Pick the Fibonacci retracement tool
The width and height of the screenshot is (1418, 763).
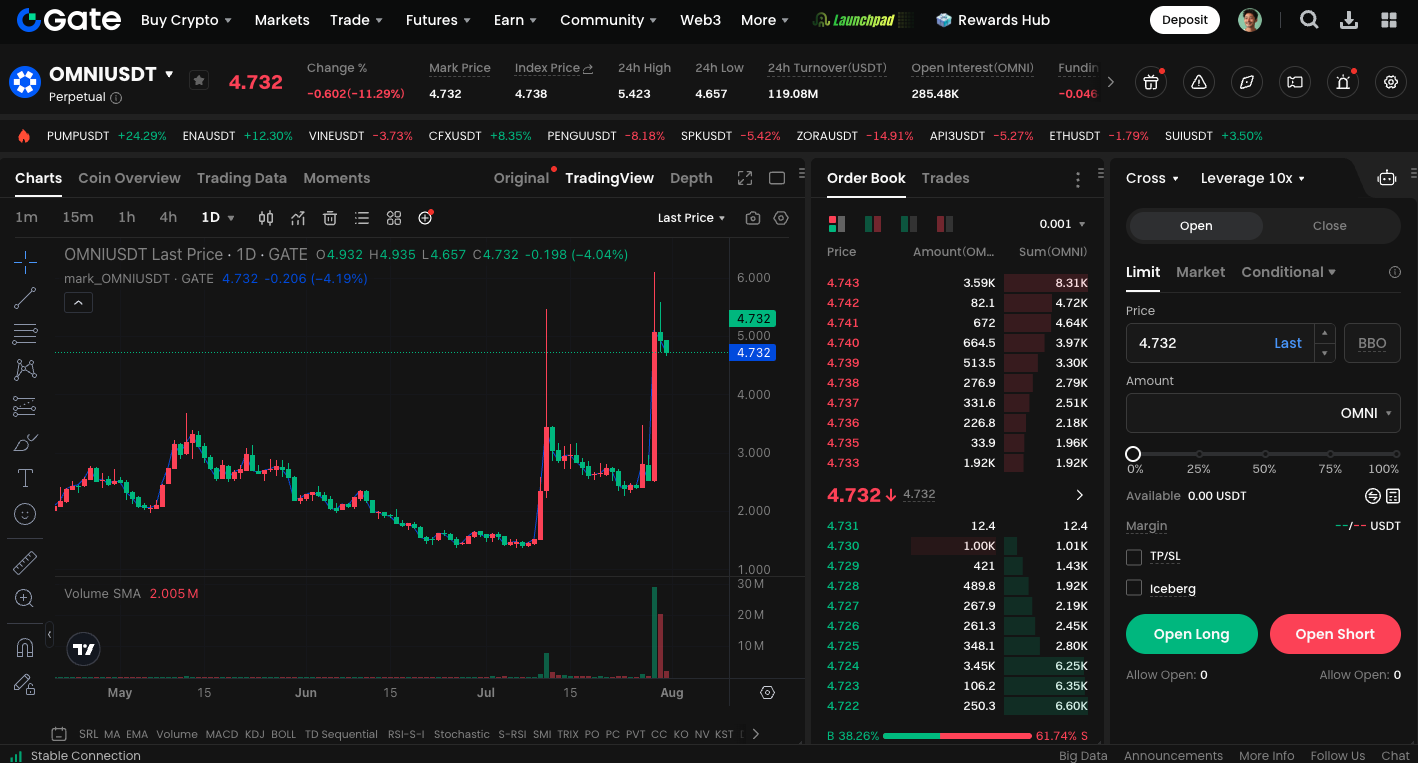tap(26, 334)
